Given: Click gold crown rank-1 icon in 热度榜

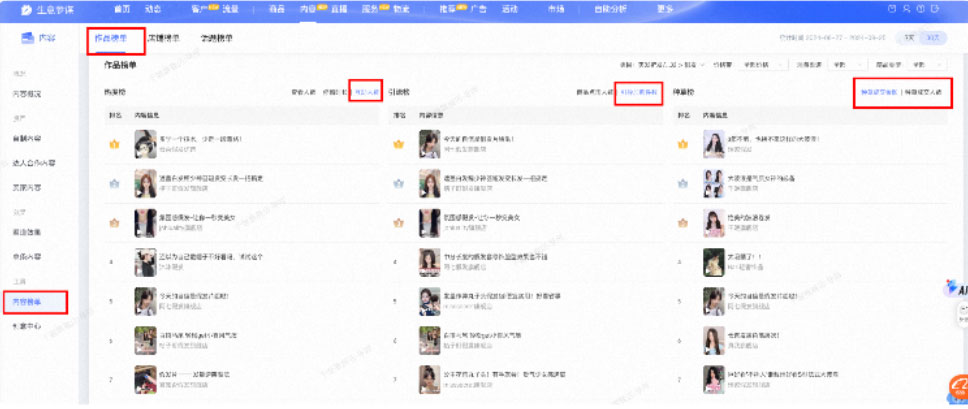Looking at the screenshot, I should tap(114, 144).
